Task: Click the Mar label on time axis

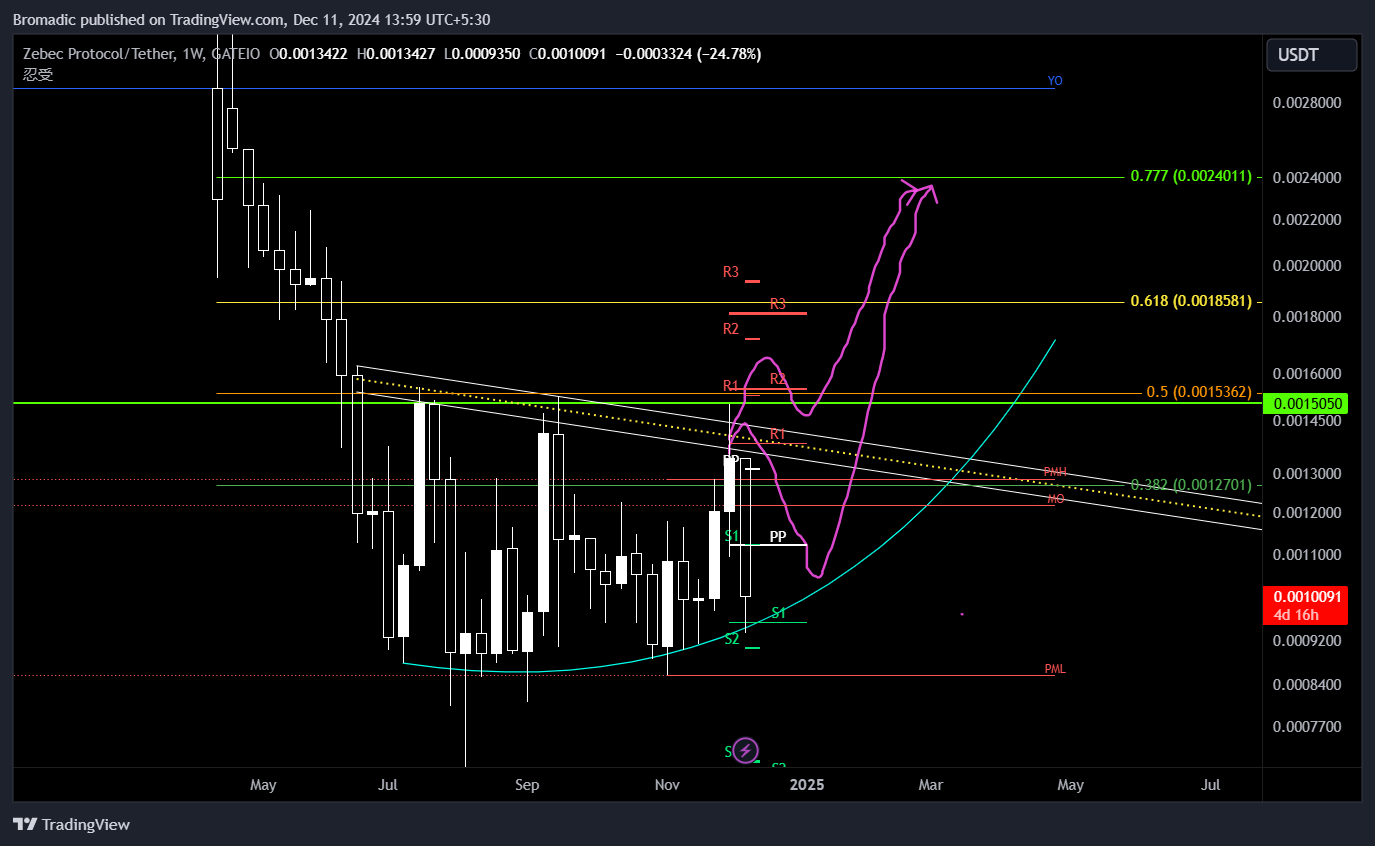Action: [x=931, y=785]
